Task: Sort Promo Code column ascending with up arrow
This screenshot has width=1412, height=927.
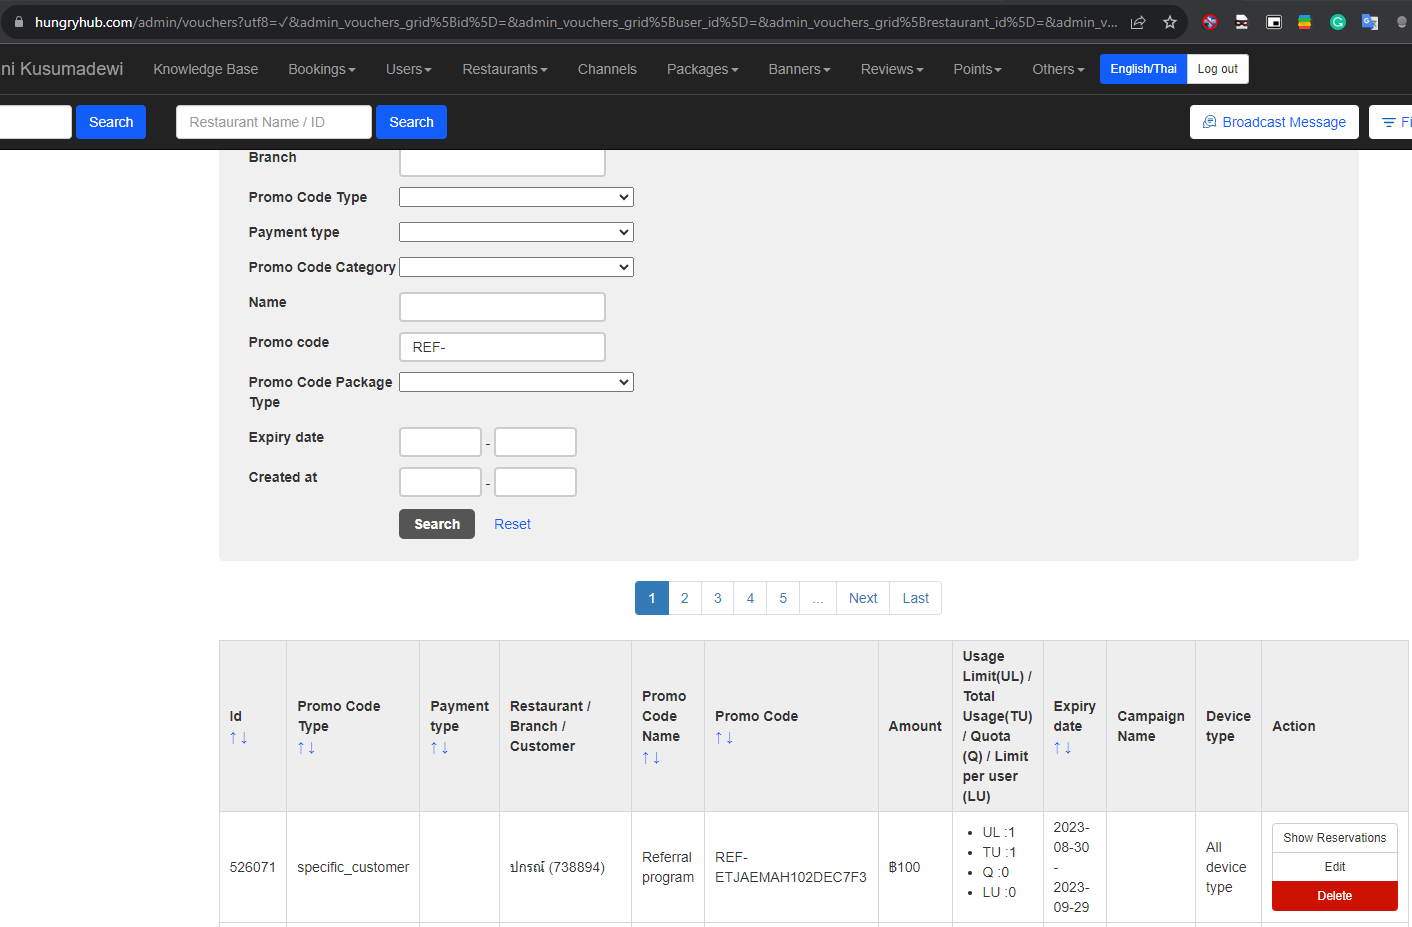Action: click(719, 738)
